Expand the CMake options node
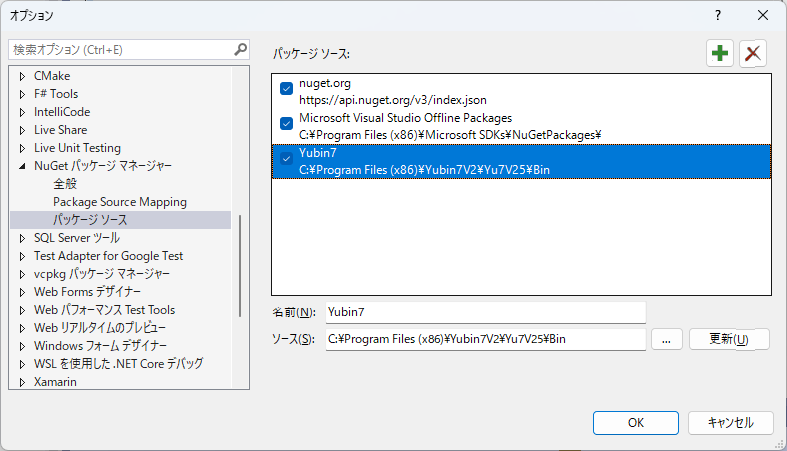 click(x=22, y=76)
